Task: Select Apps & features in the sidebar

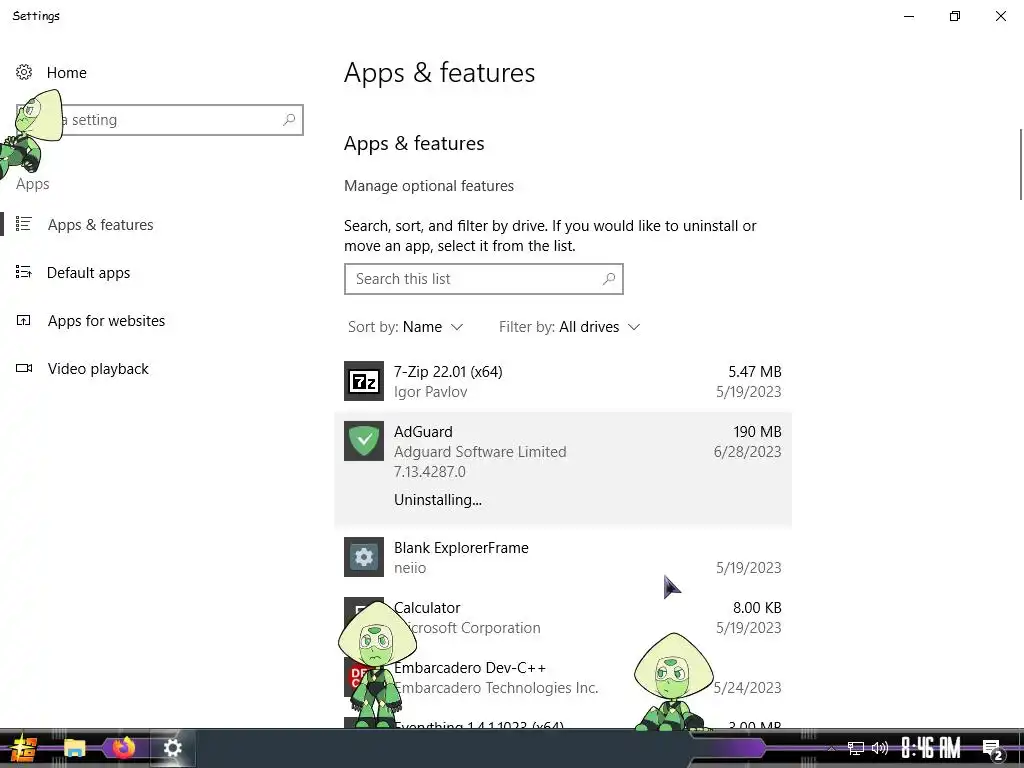Action: 101,225
